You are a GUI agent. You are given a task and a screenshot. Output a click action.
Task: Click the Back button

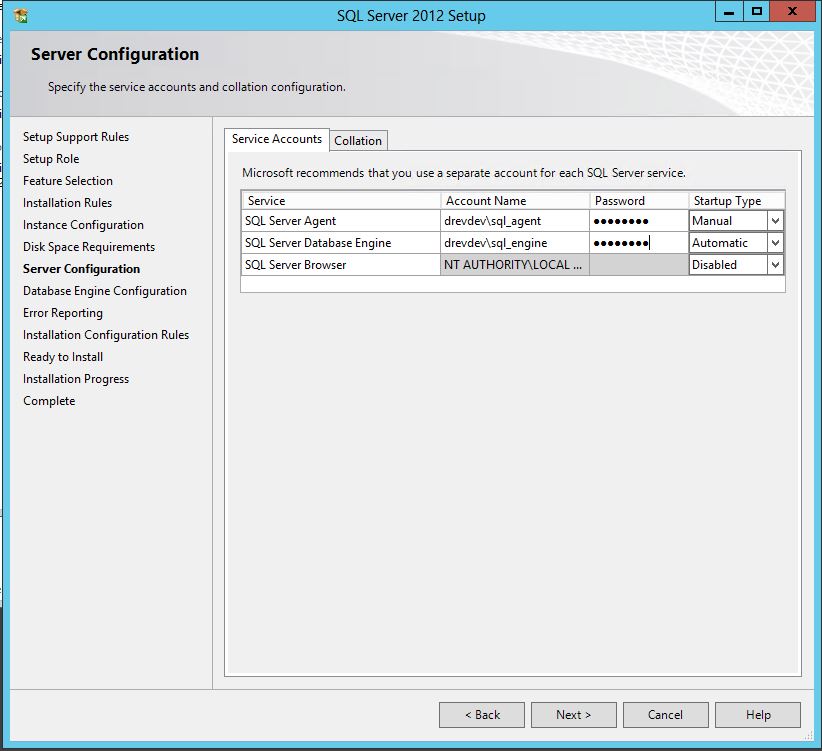[x=482, y=715]
